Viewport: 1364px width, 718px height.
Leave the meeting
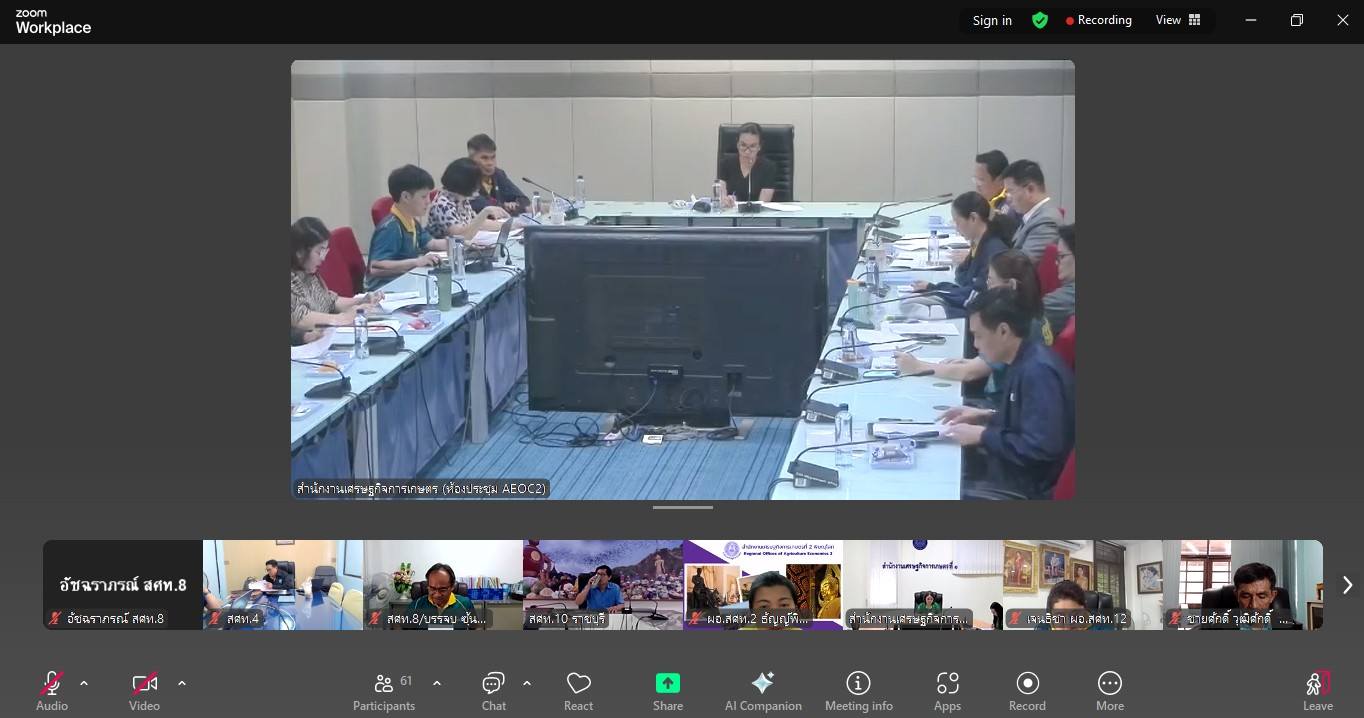[1317, 691]
